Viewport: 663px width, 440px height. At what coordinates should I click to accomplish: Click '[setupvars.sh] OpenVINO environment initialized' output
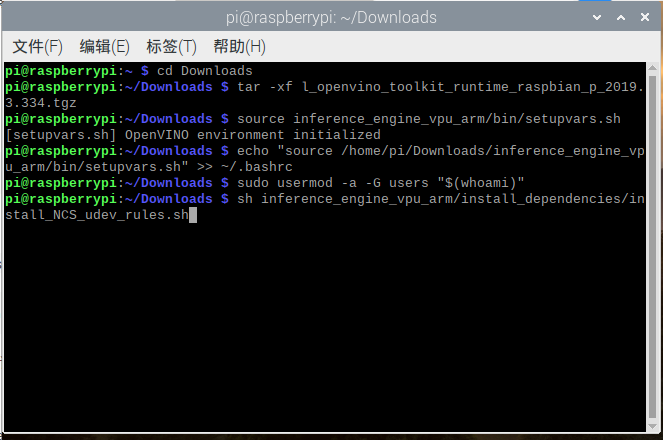(x=193, y=135)
